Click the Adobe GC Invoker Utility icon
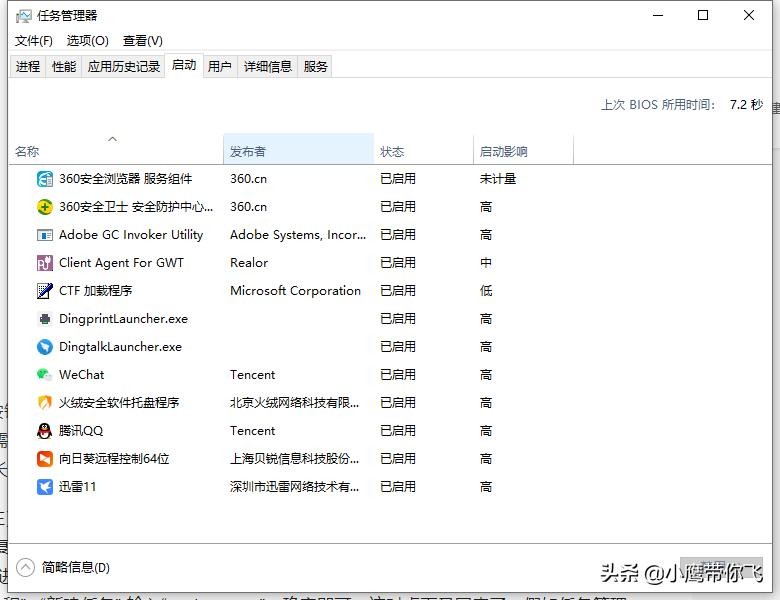This screenshot has height=600, width=780. (44, 235)
